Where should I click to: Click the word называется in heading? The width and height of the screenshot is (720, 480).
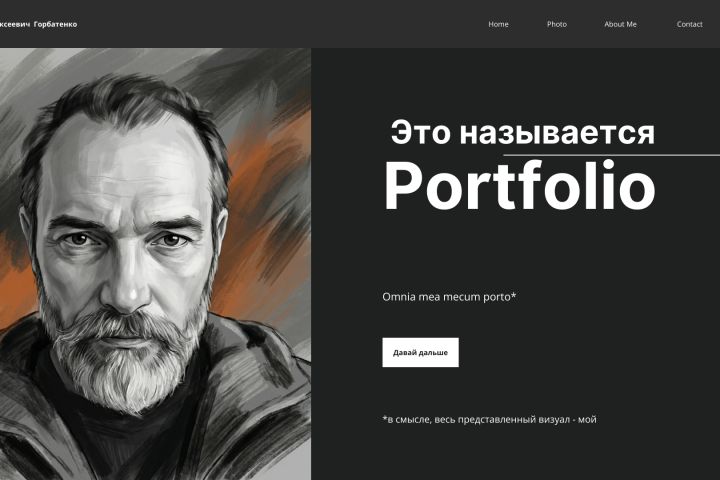tap(557, 133)
